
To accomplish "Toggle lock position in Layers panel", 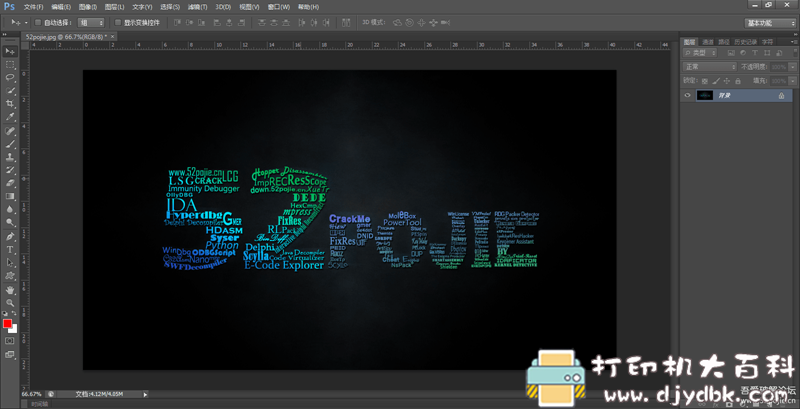I will click(x=727, y=81).
